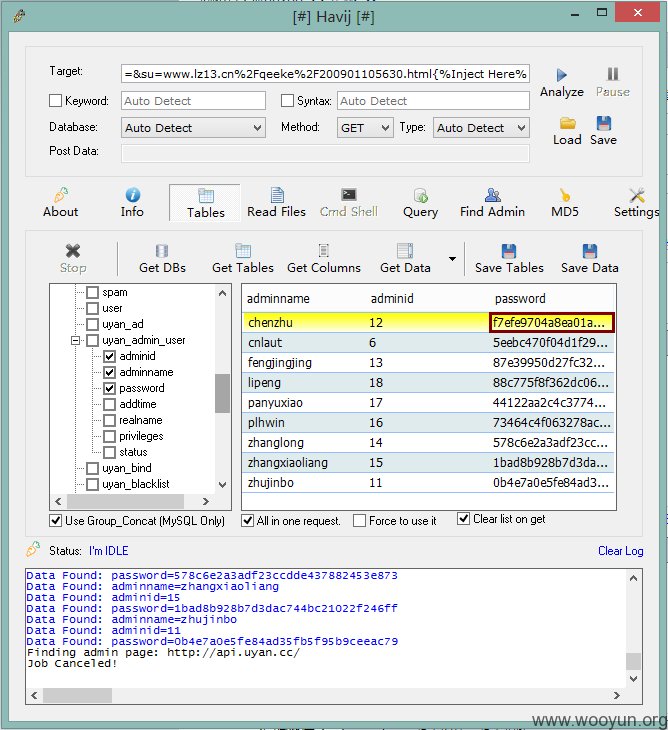Click the Save floppy disk icon
668x730 pixels.
pyautogui.click(x=603, y=123)
